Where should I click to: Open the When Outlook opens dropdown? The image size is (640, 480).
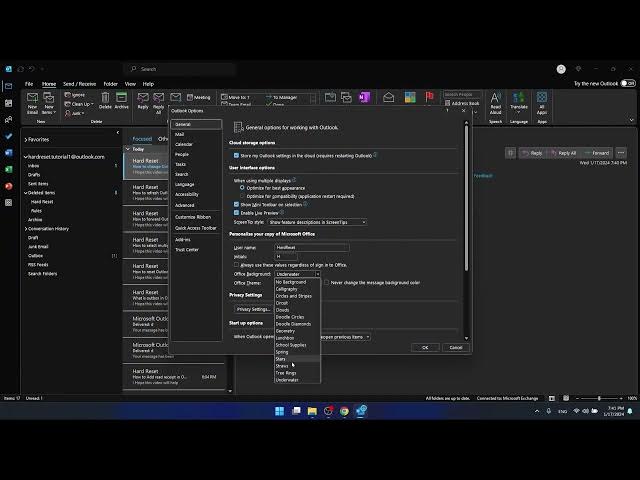pos(368,337)
